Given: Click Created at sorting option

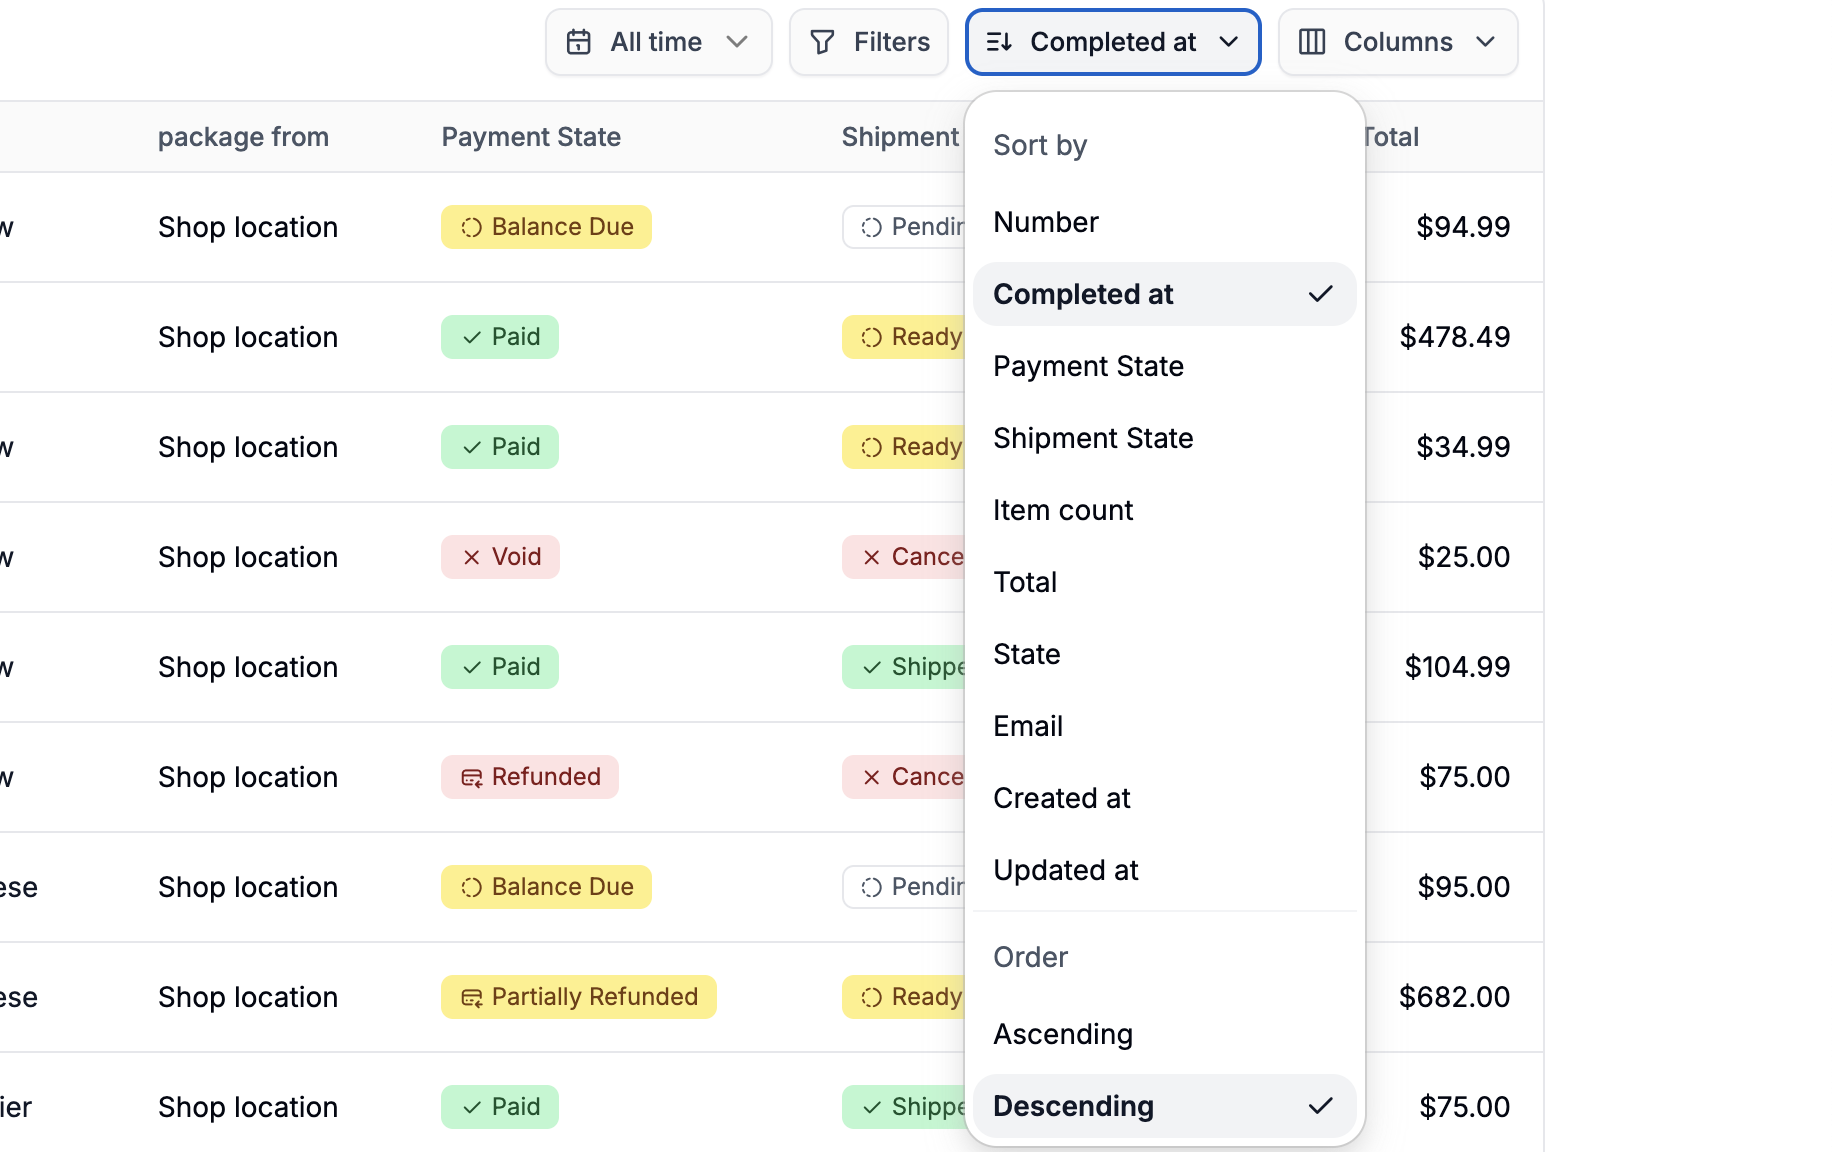Looking at the screenshot, I should pyautogui.click(x=1062, y=797).
